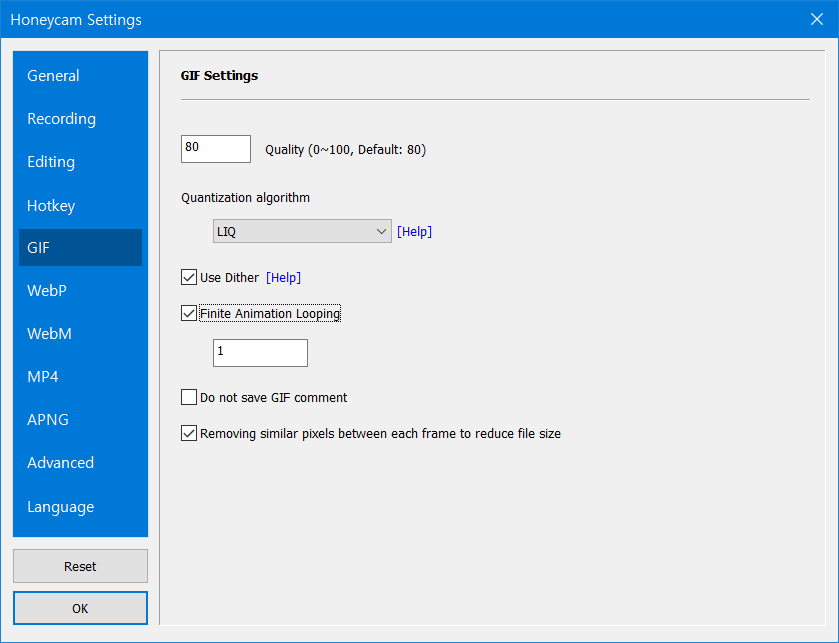
Task: Uncheck Finite Animation Looping
Action: (189, 313)
